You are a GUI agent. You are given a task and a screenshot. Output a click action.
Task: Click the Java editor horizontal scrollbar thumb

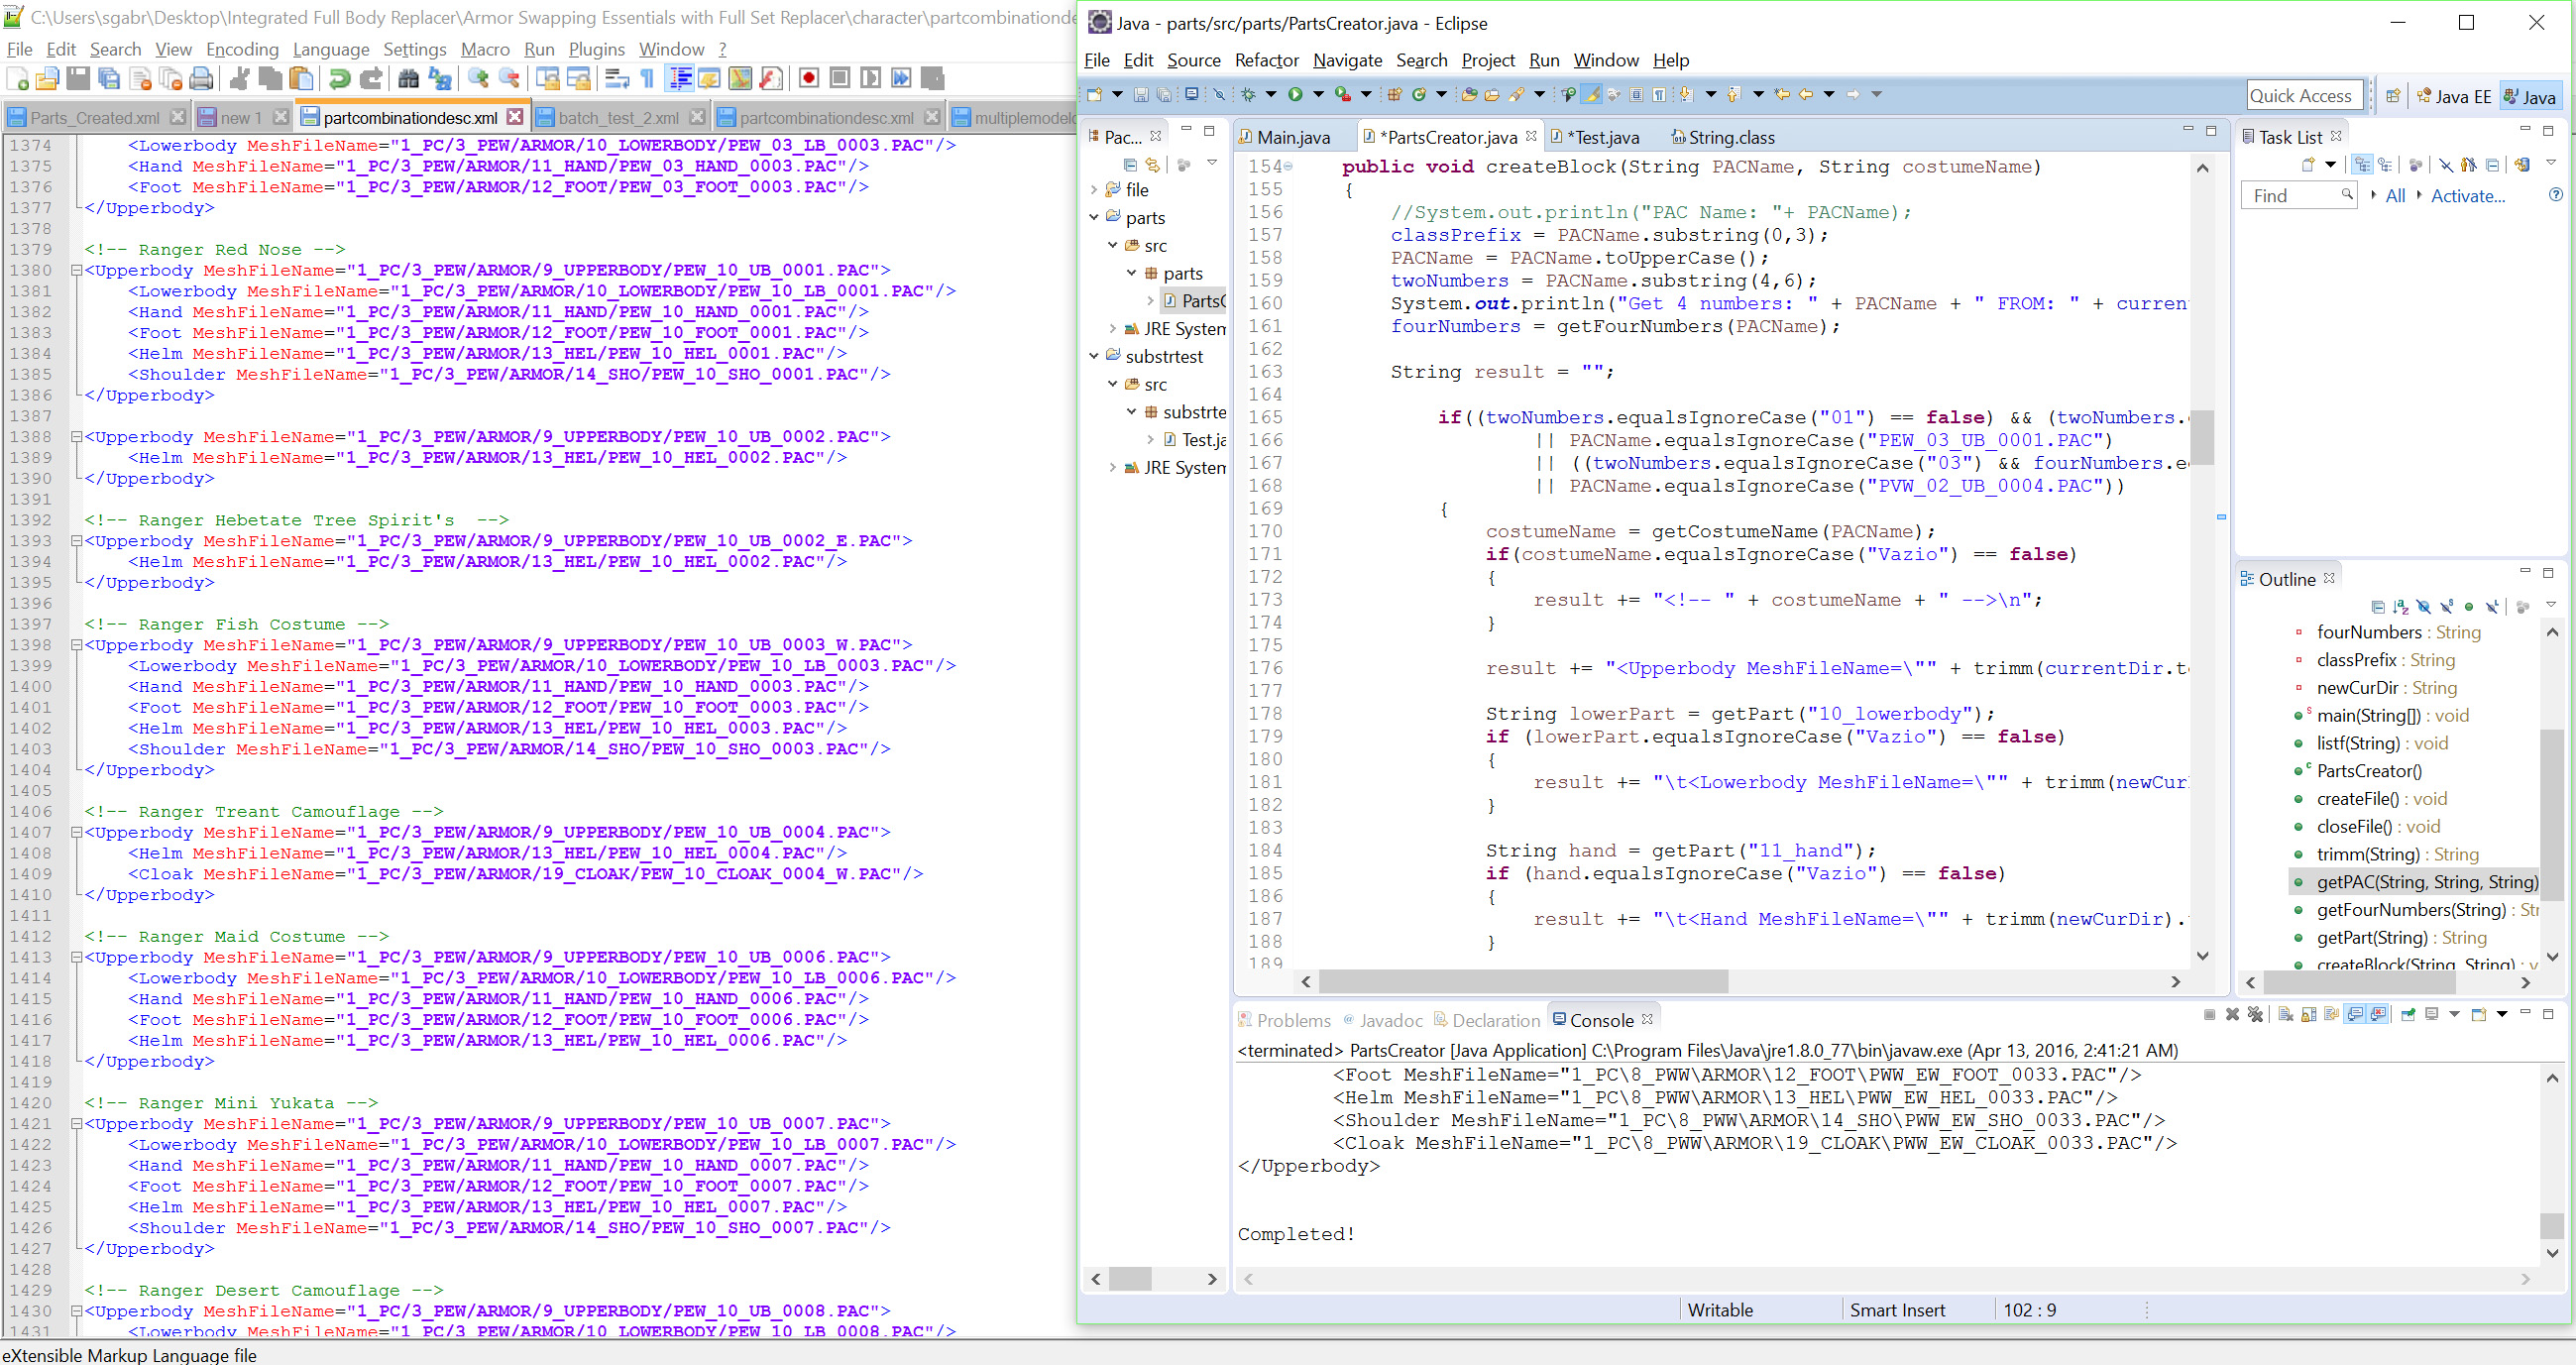(x=1522, y=981)
